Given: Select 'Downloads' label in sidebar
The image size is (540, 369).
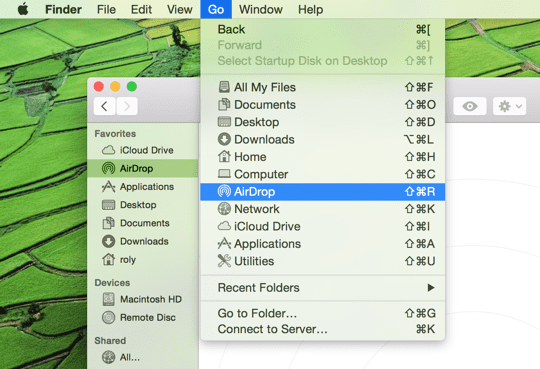Looking at the screenshot, I should pos(144,241).
